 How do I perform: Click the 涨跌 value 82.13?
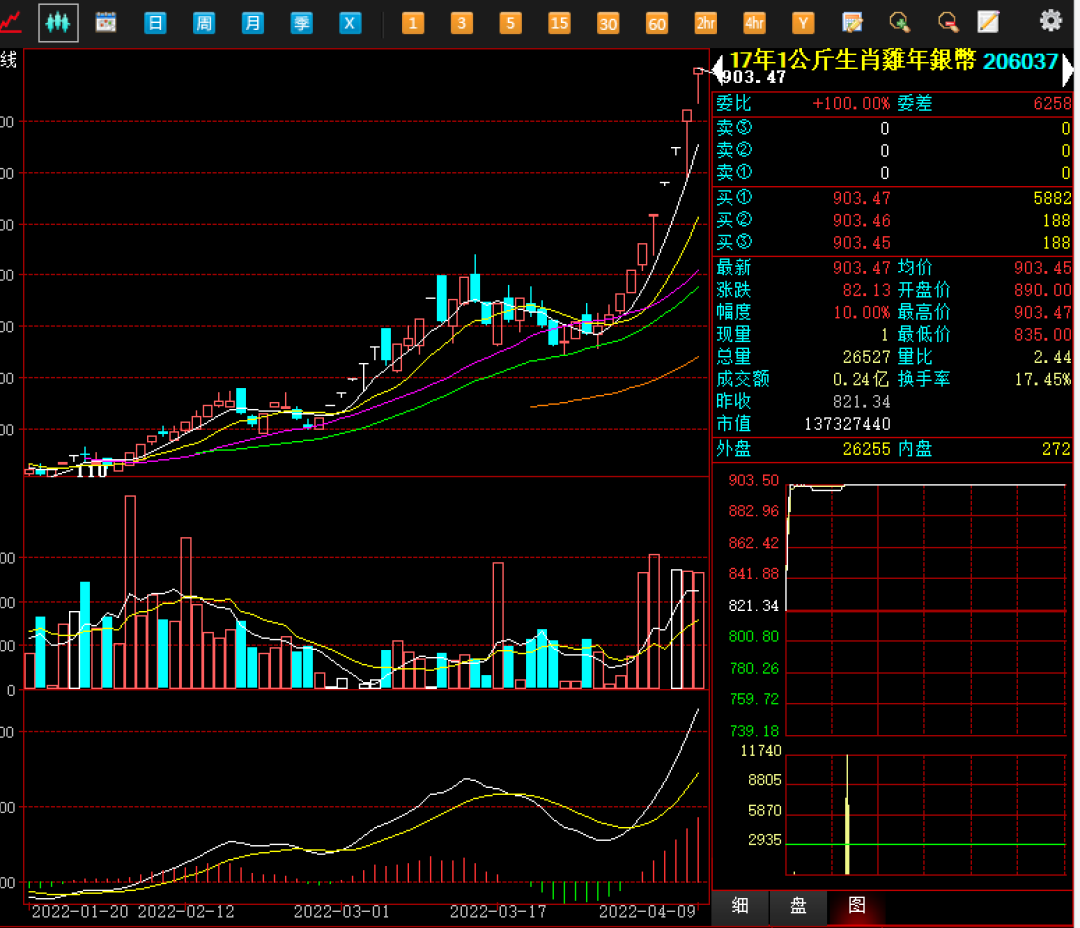866,289
